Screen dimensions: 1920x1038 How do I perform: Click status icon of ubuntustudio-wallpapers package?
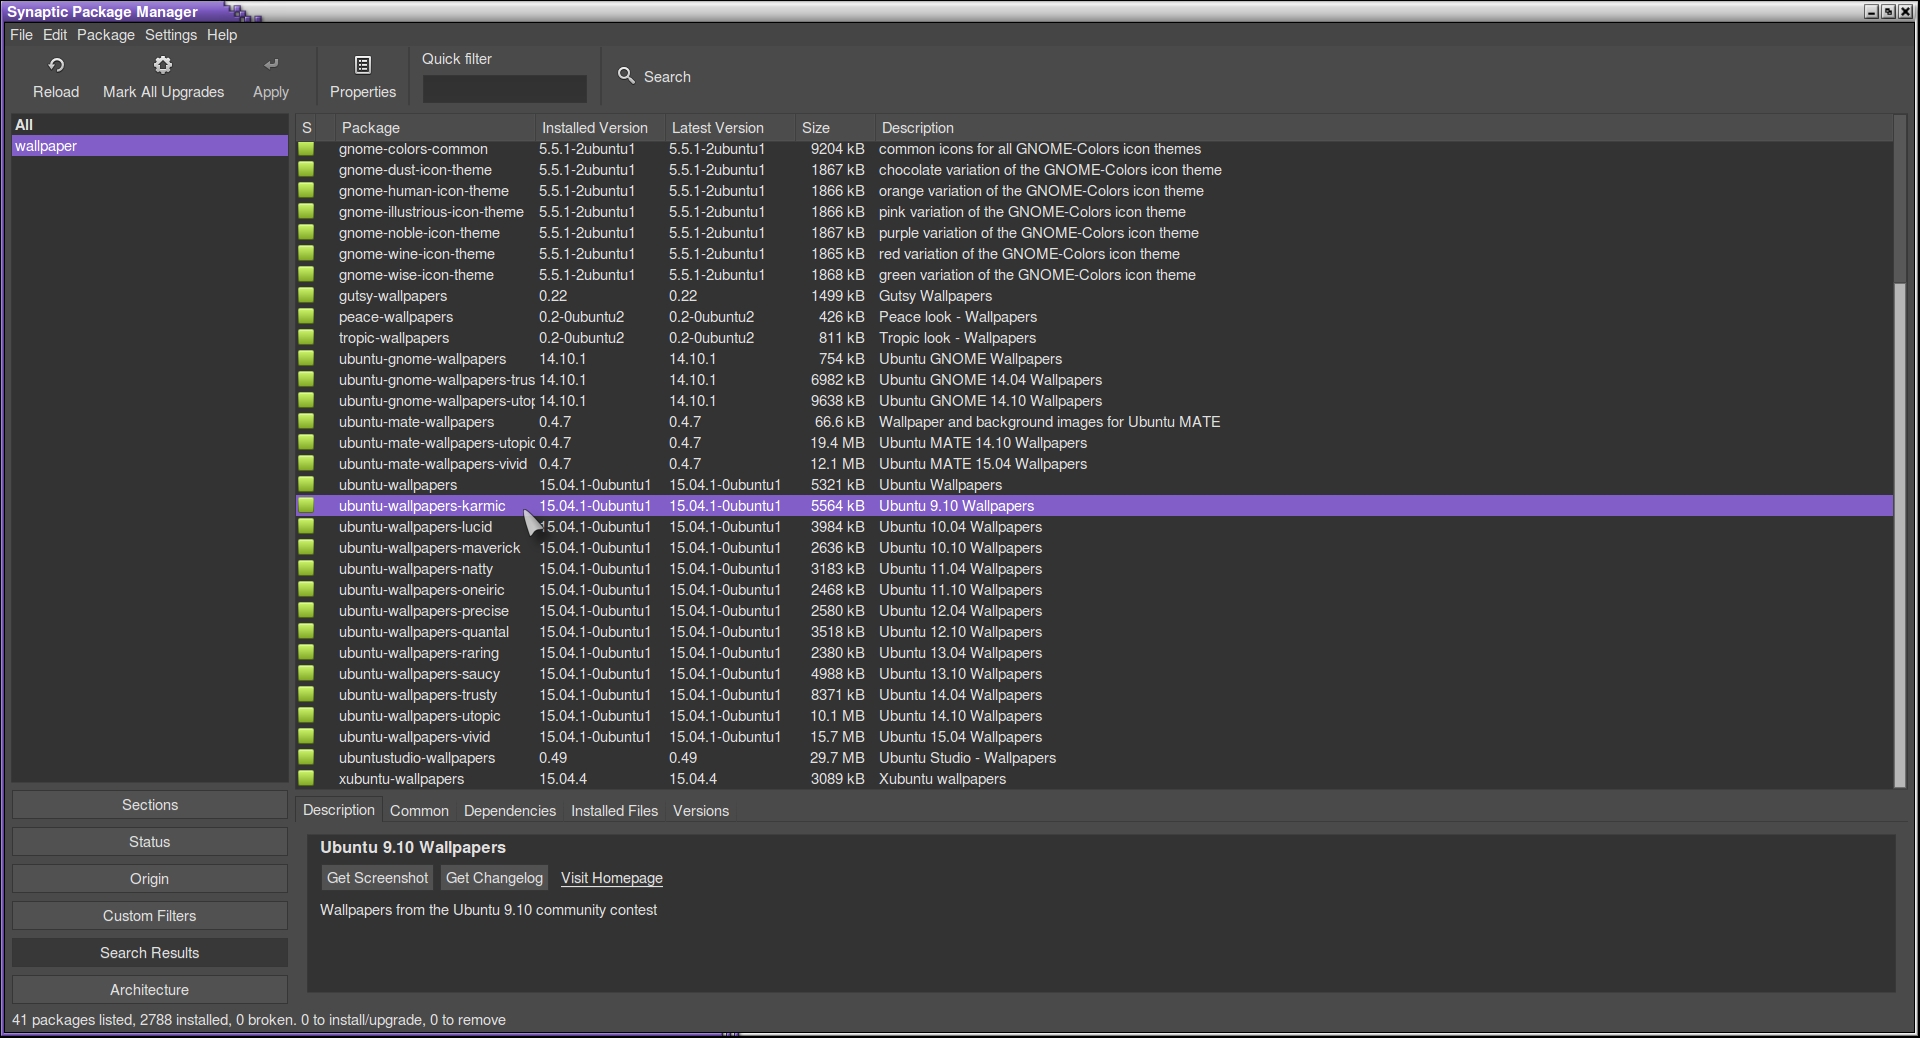[x=306, y=758]
